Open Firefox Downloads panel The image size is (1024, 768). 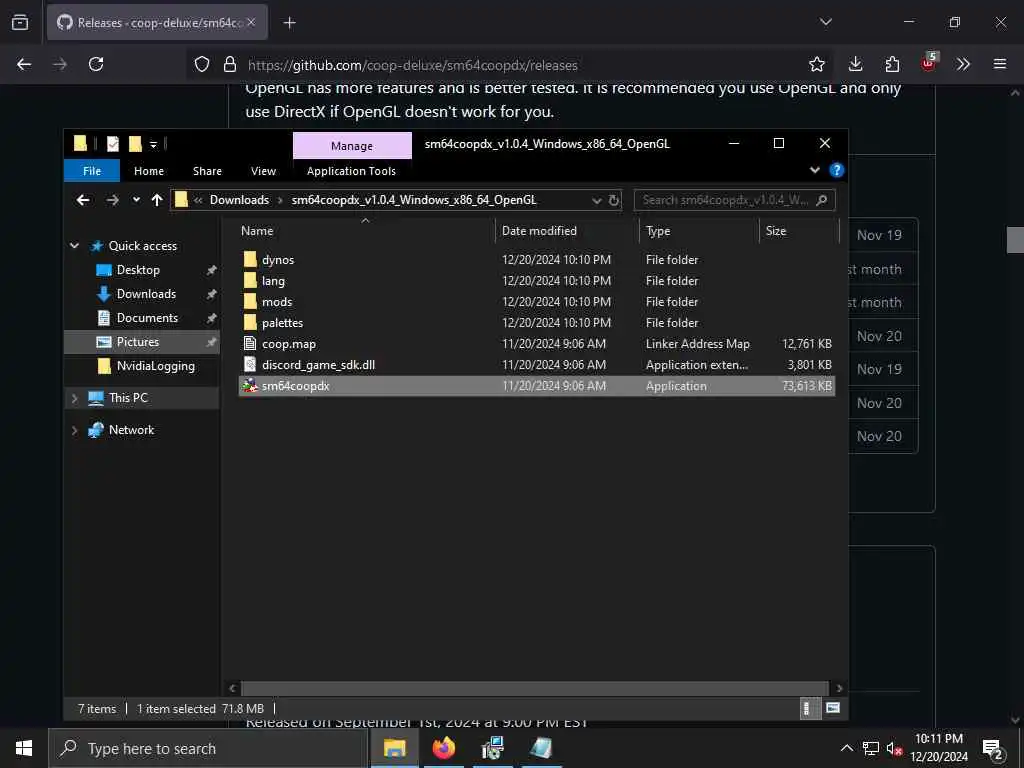[x=856, y=64]
